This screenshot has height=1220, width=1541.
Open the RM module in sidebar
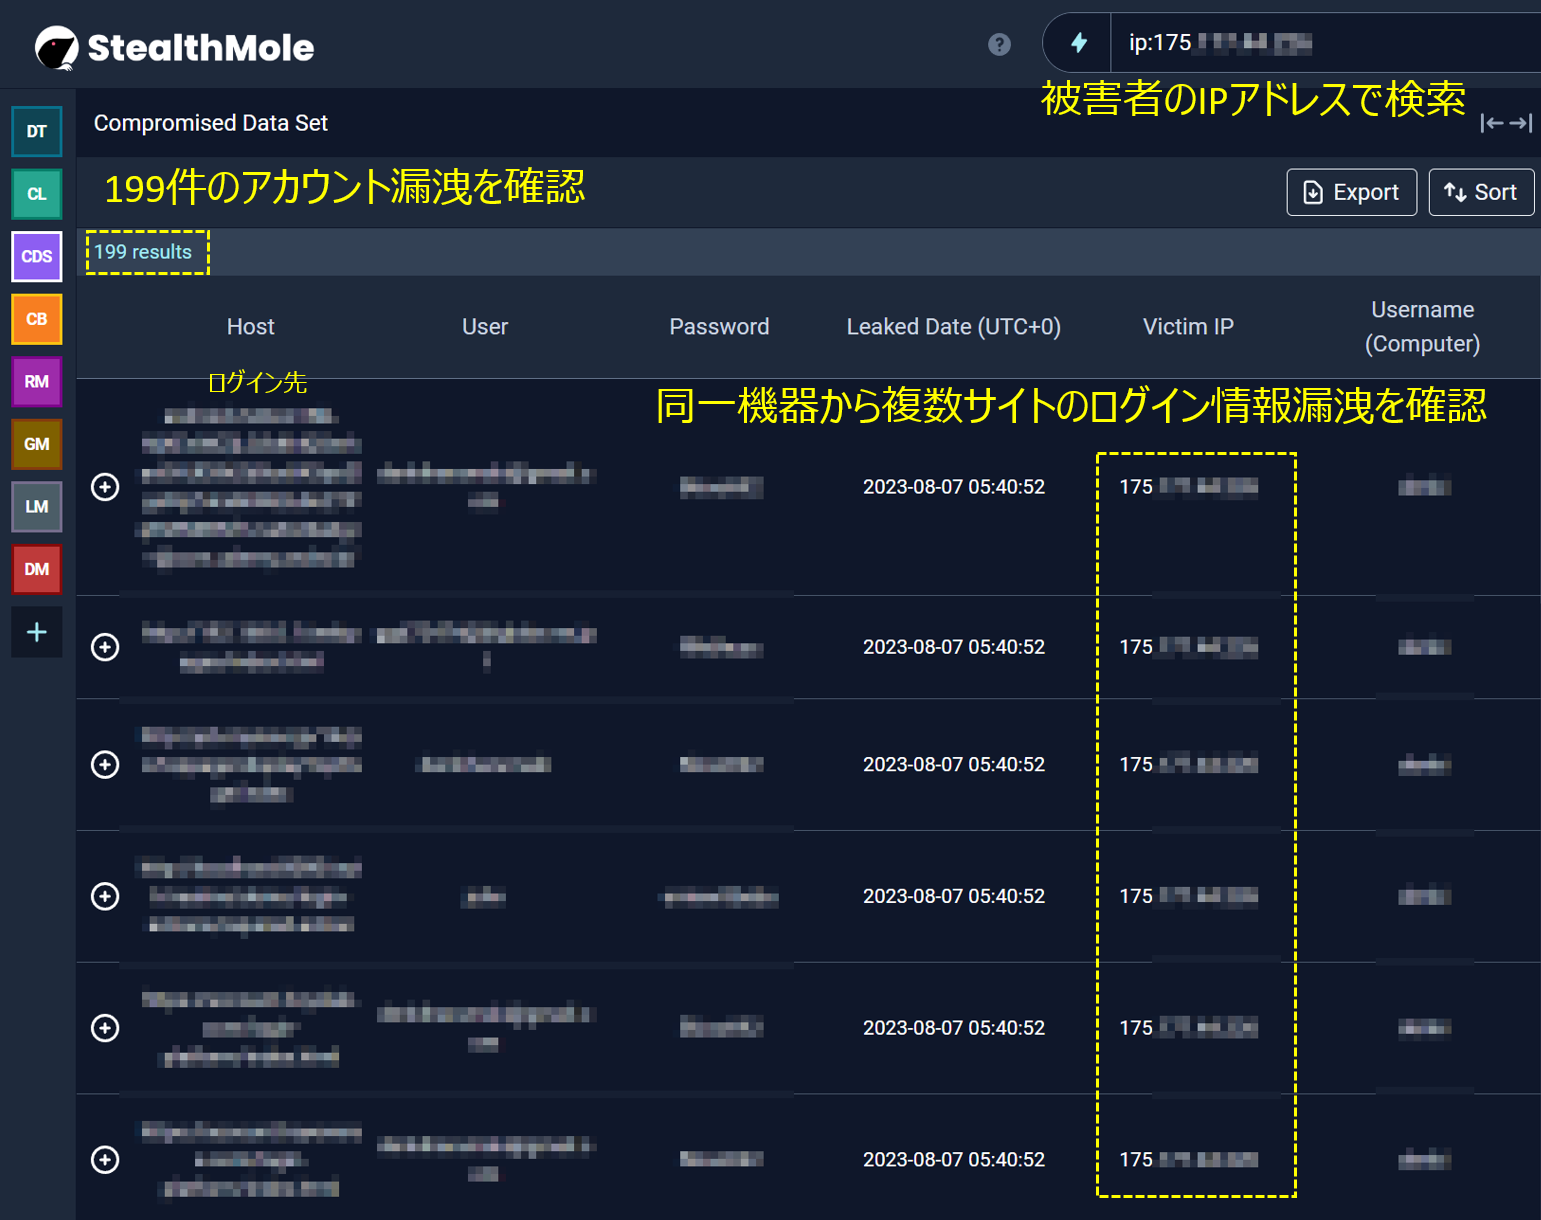pos(37,381)
